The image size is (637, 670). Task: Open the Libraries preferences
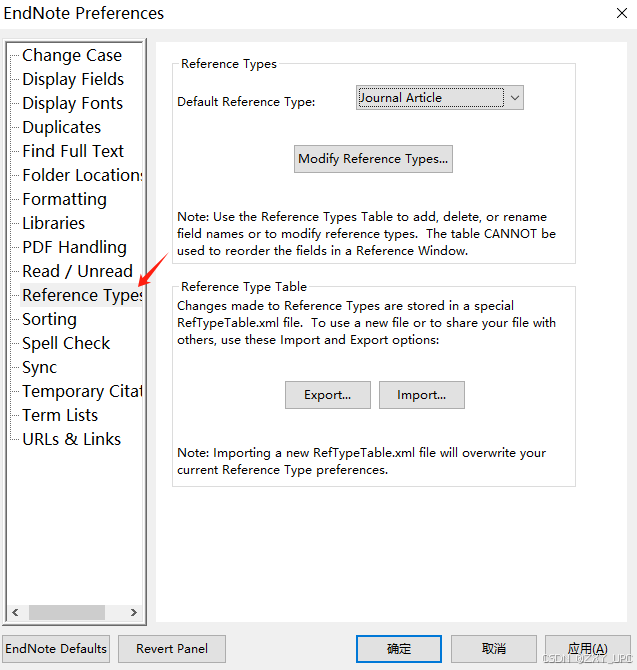click(53, 223)
